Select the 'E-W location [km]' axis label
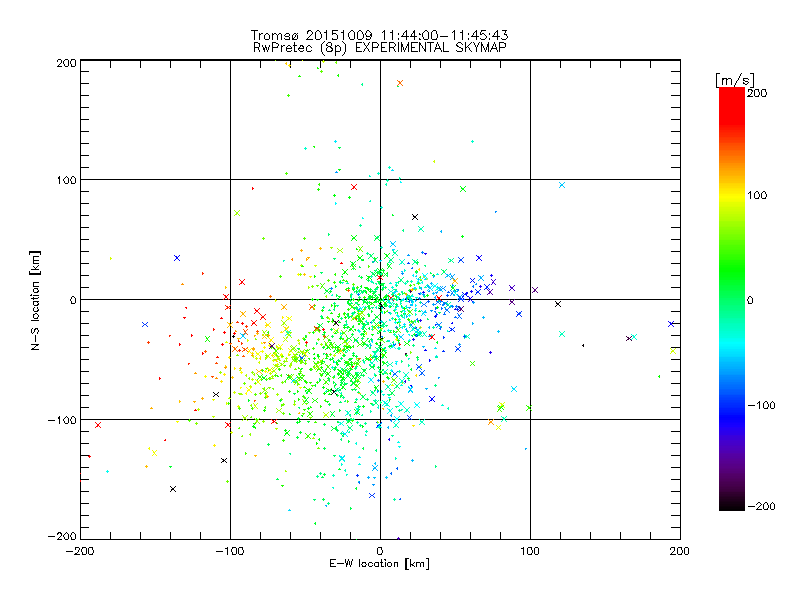Viewport: 800px width, 600px height. (380, 563)
